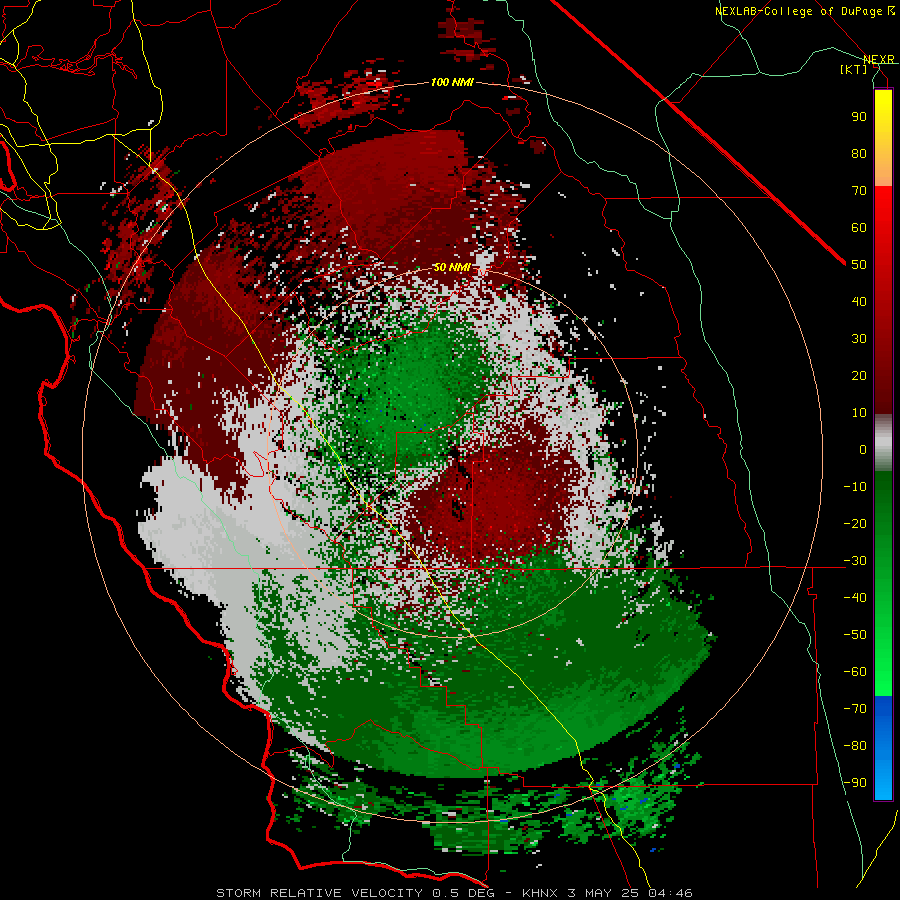Viewport: 900px width, 900px height.
Task: Click the STORM RELATIVE VELOCITY caption text
Action: (x=320, y=893)
